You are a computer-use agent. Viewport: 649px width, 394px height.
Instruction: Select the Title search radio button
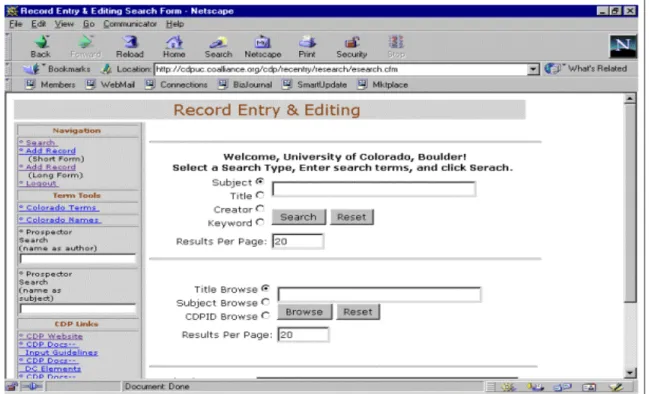pyautogui.click(x=260, y=195)
